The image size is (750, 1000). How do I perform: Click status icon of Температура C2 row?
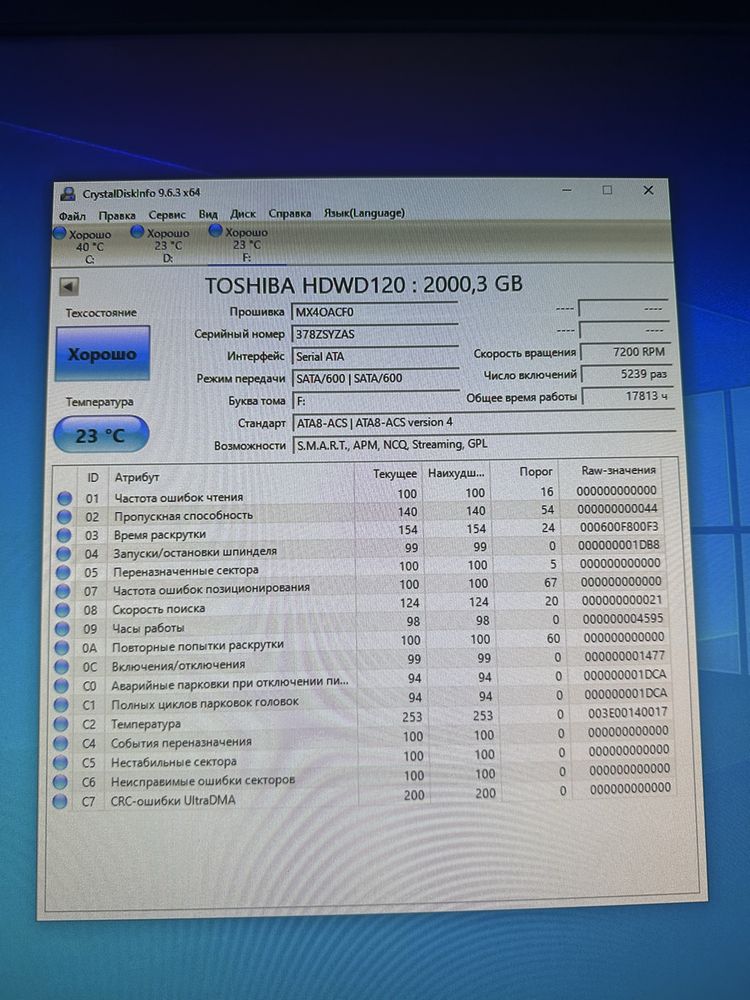[x=61, y=724]
